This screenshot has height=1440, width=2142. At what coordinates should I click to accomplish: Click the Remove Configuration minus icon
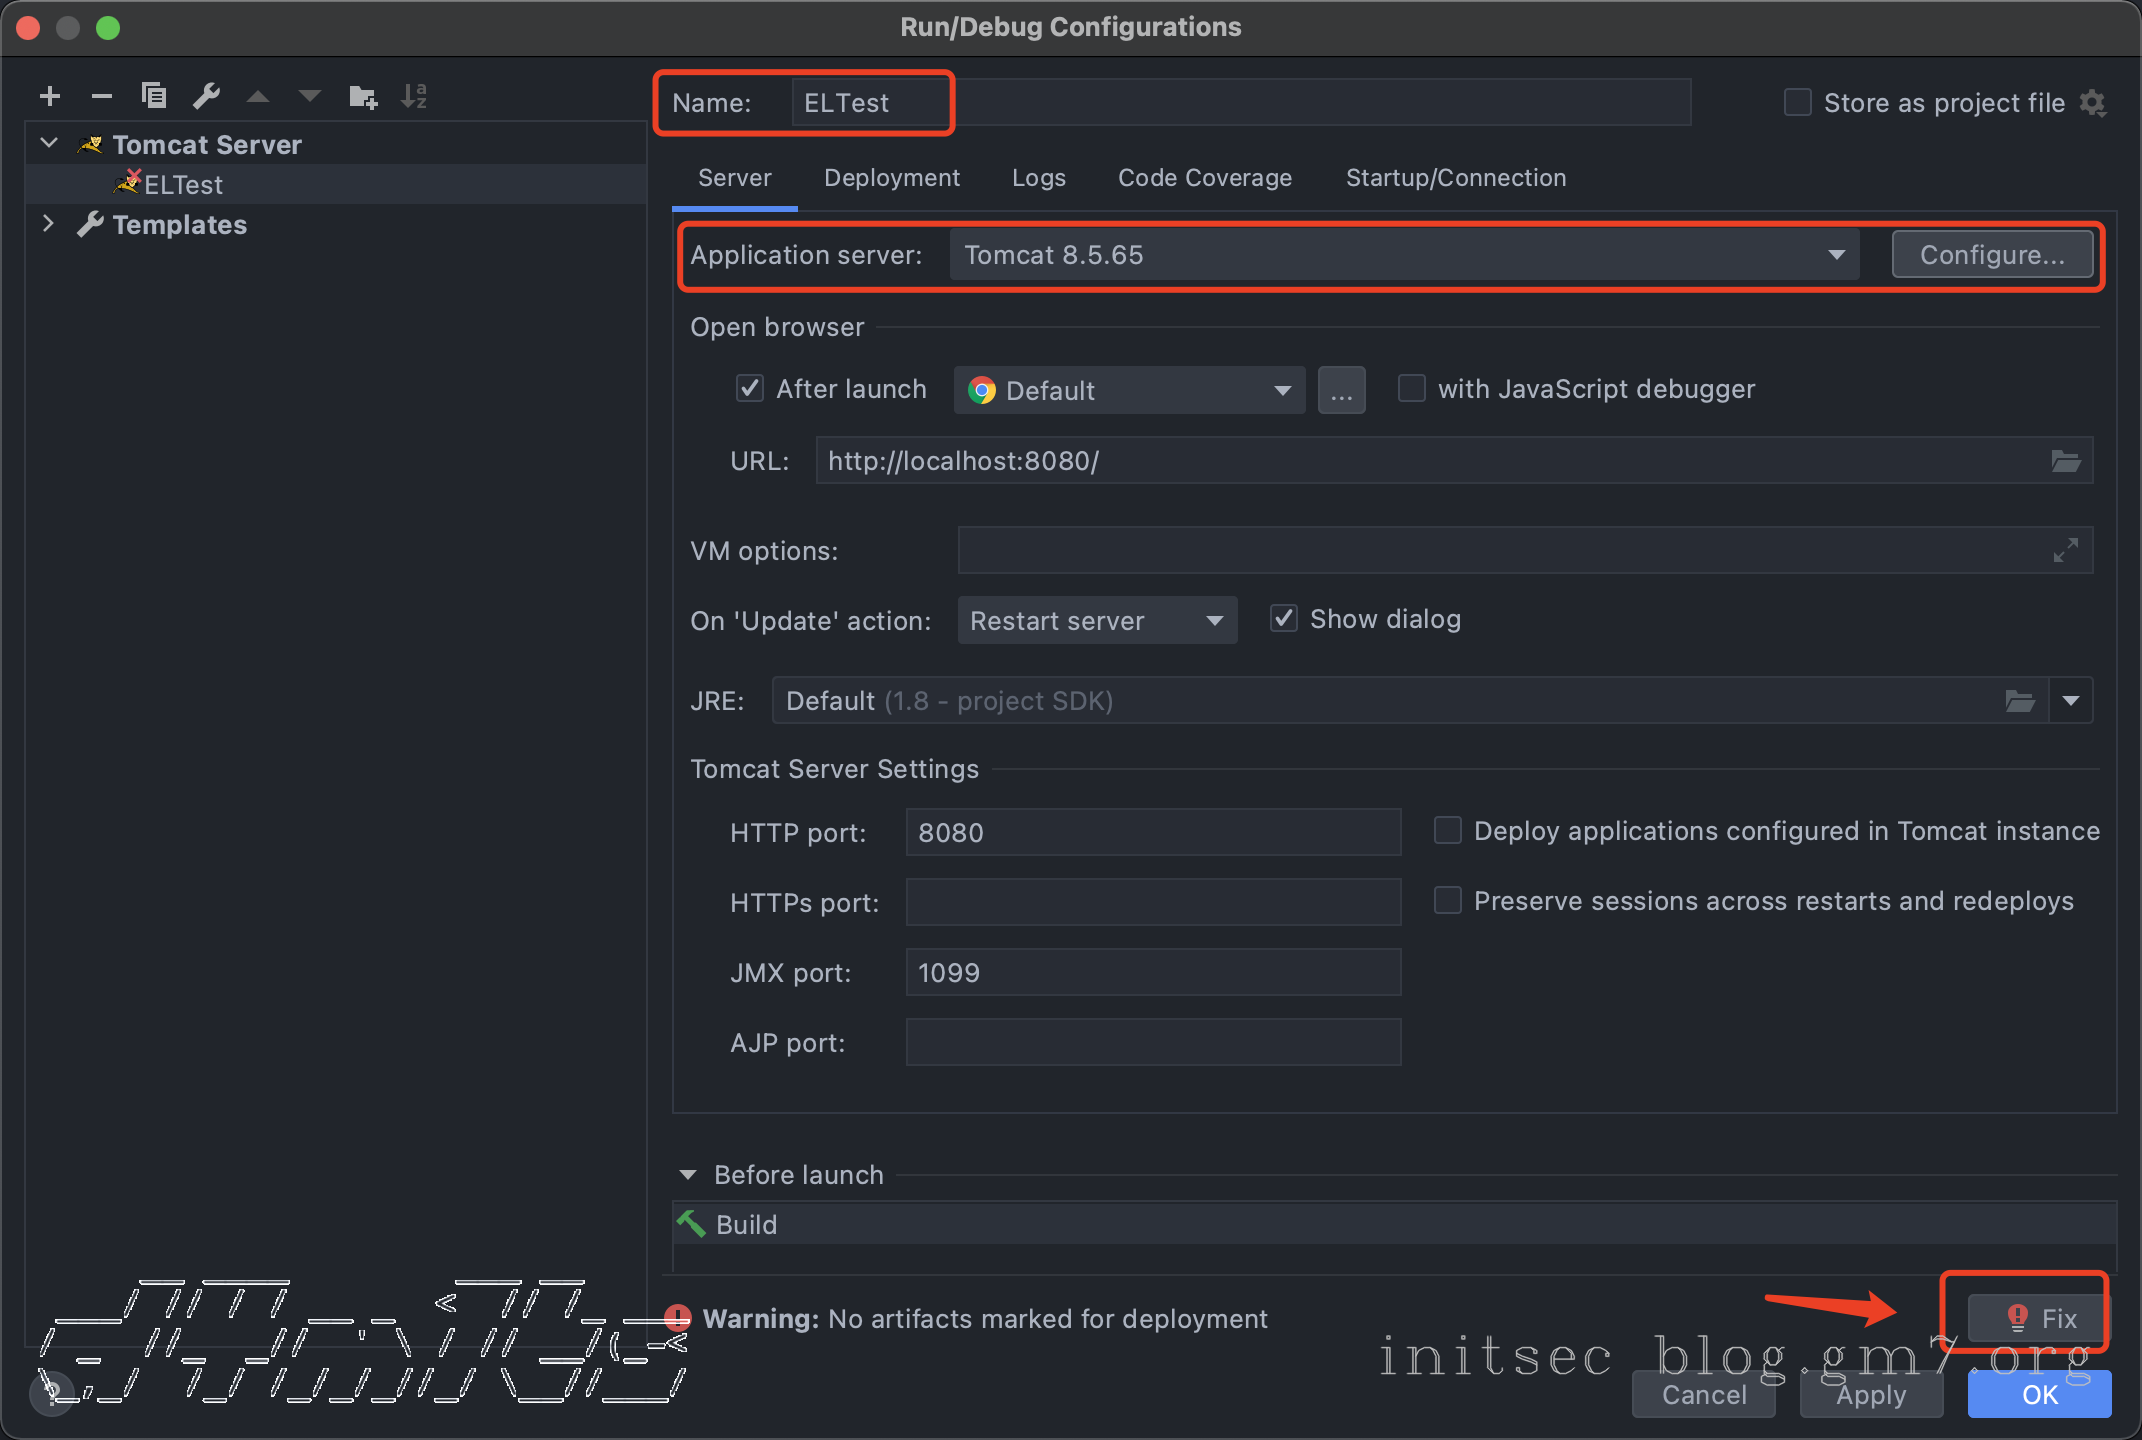coord(101,96)
